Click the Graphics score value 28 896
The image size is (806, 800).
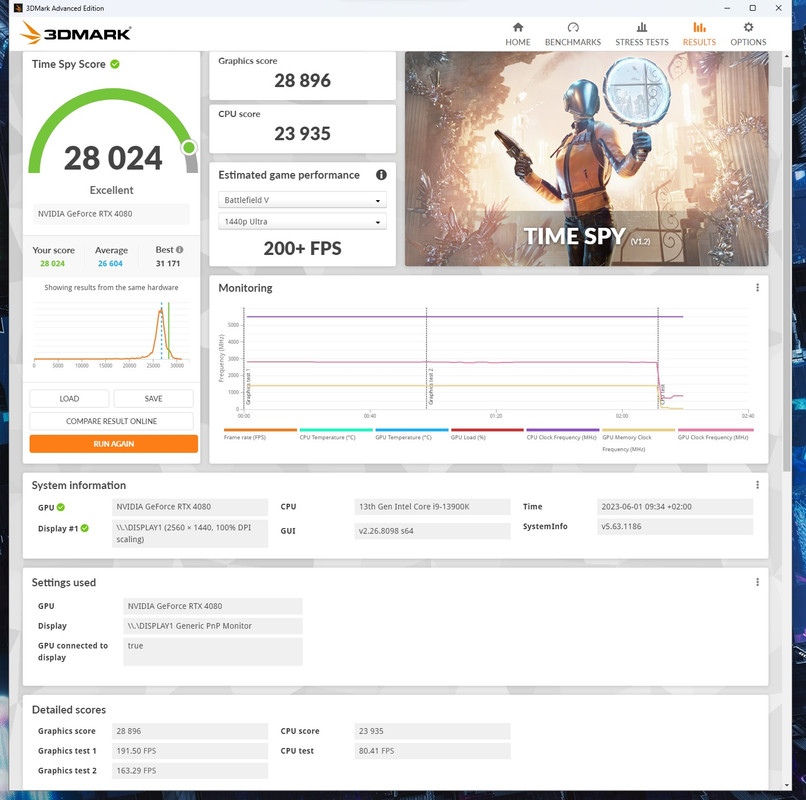(302, 81)
